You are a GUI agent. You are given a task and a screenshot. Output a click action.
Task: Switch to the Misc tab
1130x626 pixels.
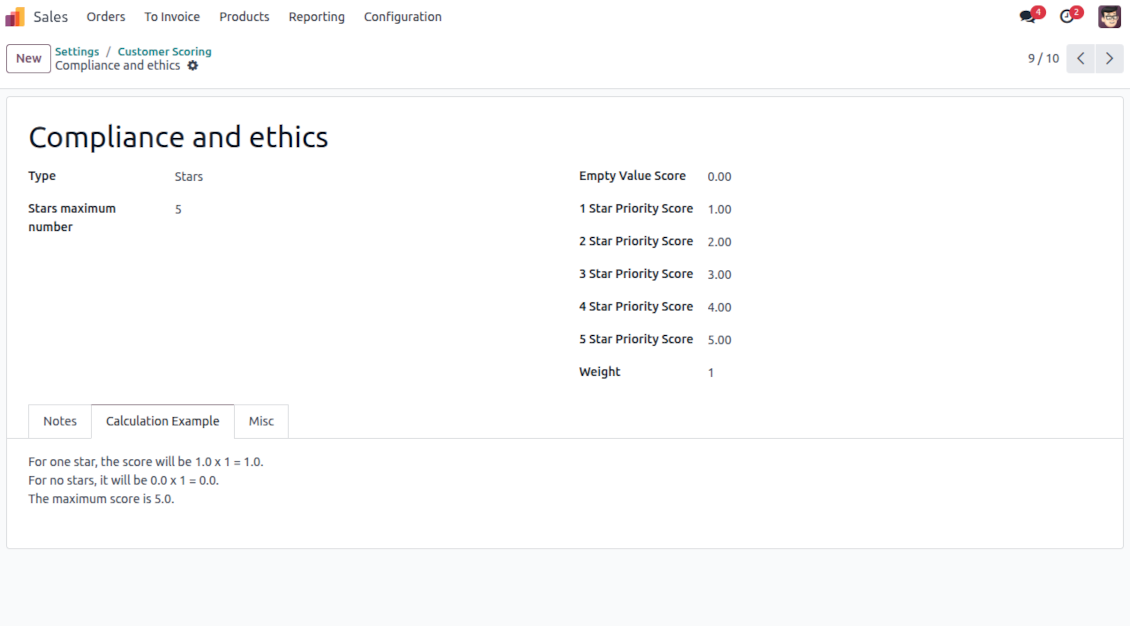click(261, 421)
